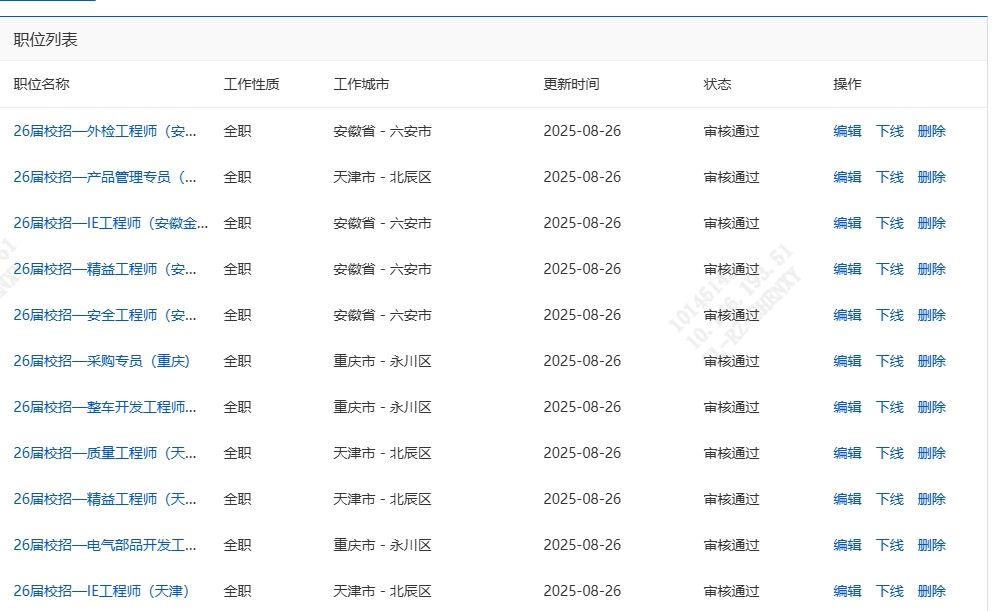The width and height of the screenshot is (992, 611).
Task: Open the 整车开发工程师 job posting
Action: [x=105, y=407]
